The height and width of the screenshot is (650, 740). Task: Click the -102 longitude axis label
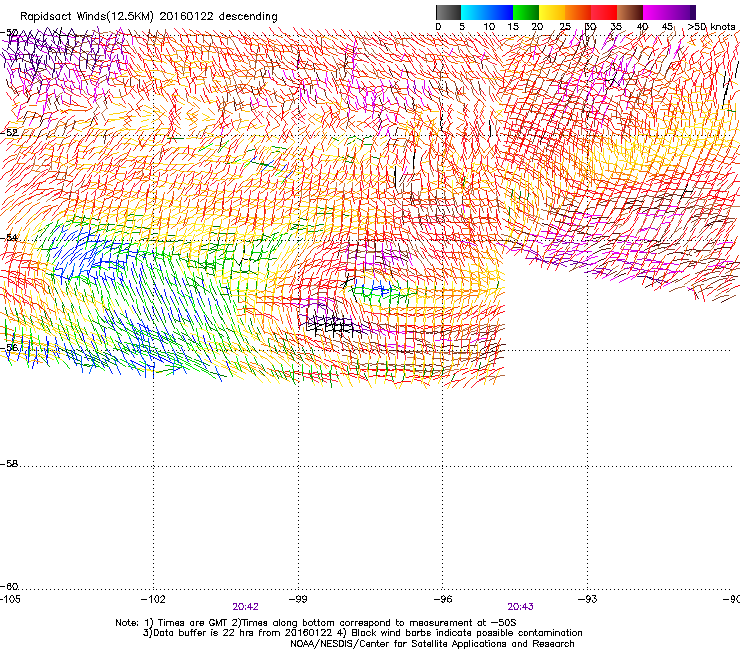pyautogui.click(x=153, y=599)
